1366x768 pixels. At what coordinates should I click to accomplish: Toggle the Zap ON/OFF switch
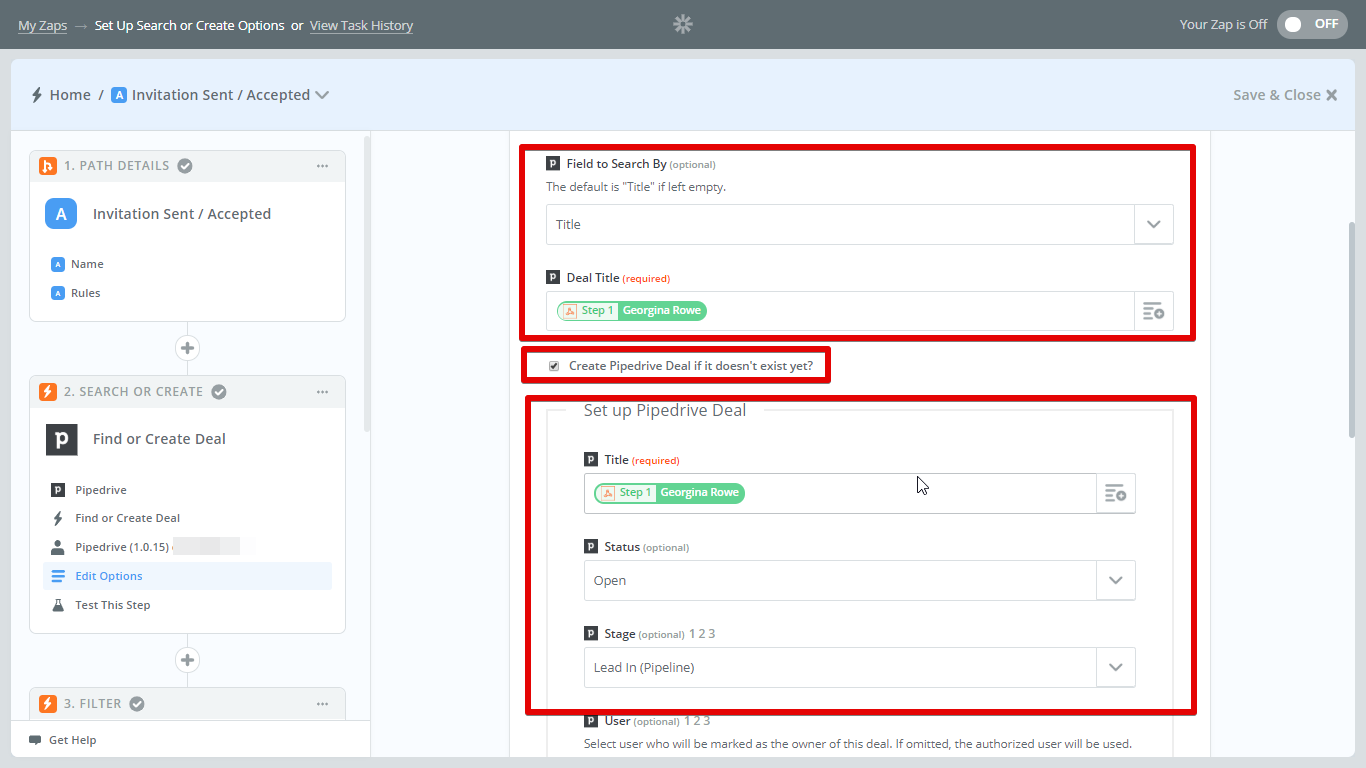pyautogui.click(x=1312, y=24)
